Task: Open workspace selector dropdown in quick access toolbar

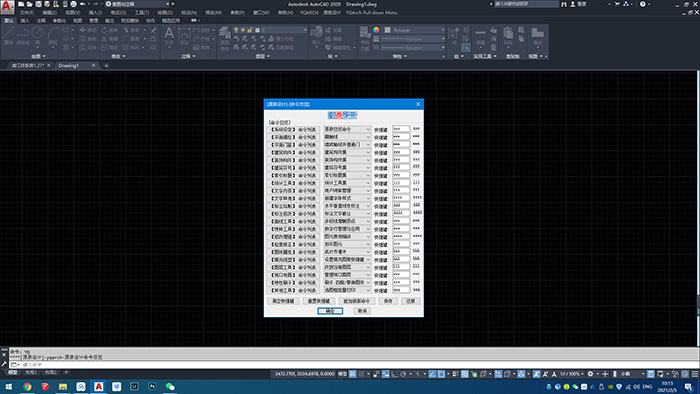Action: (x=138, y=4)
